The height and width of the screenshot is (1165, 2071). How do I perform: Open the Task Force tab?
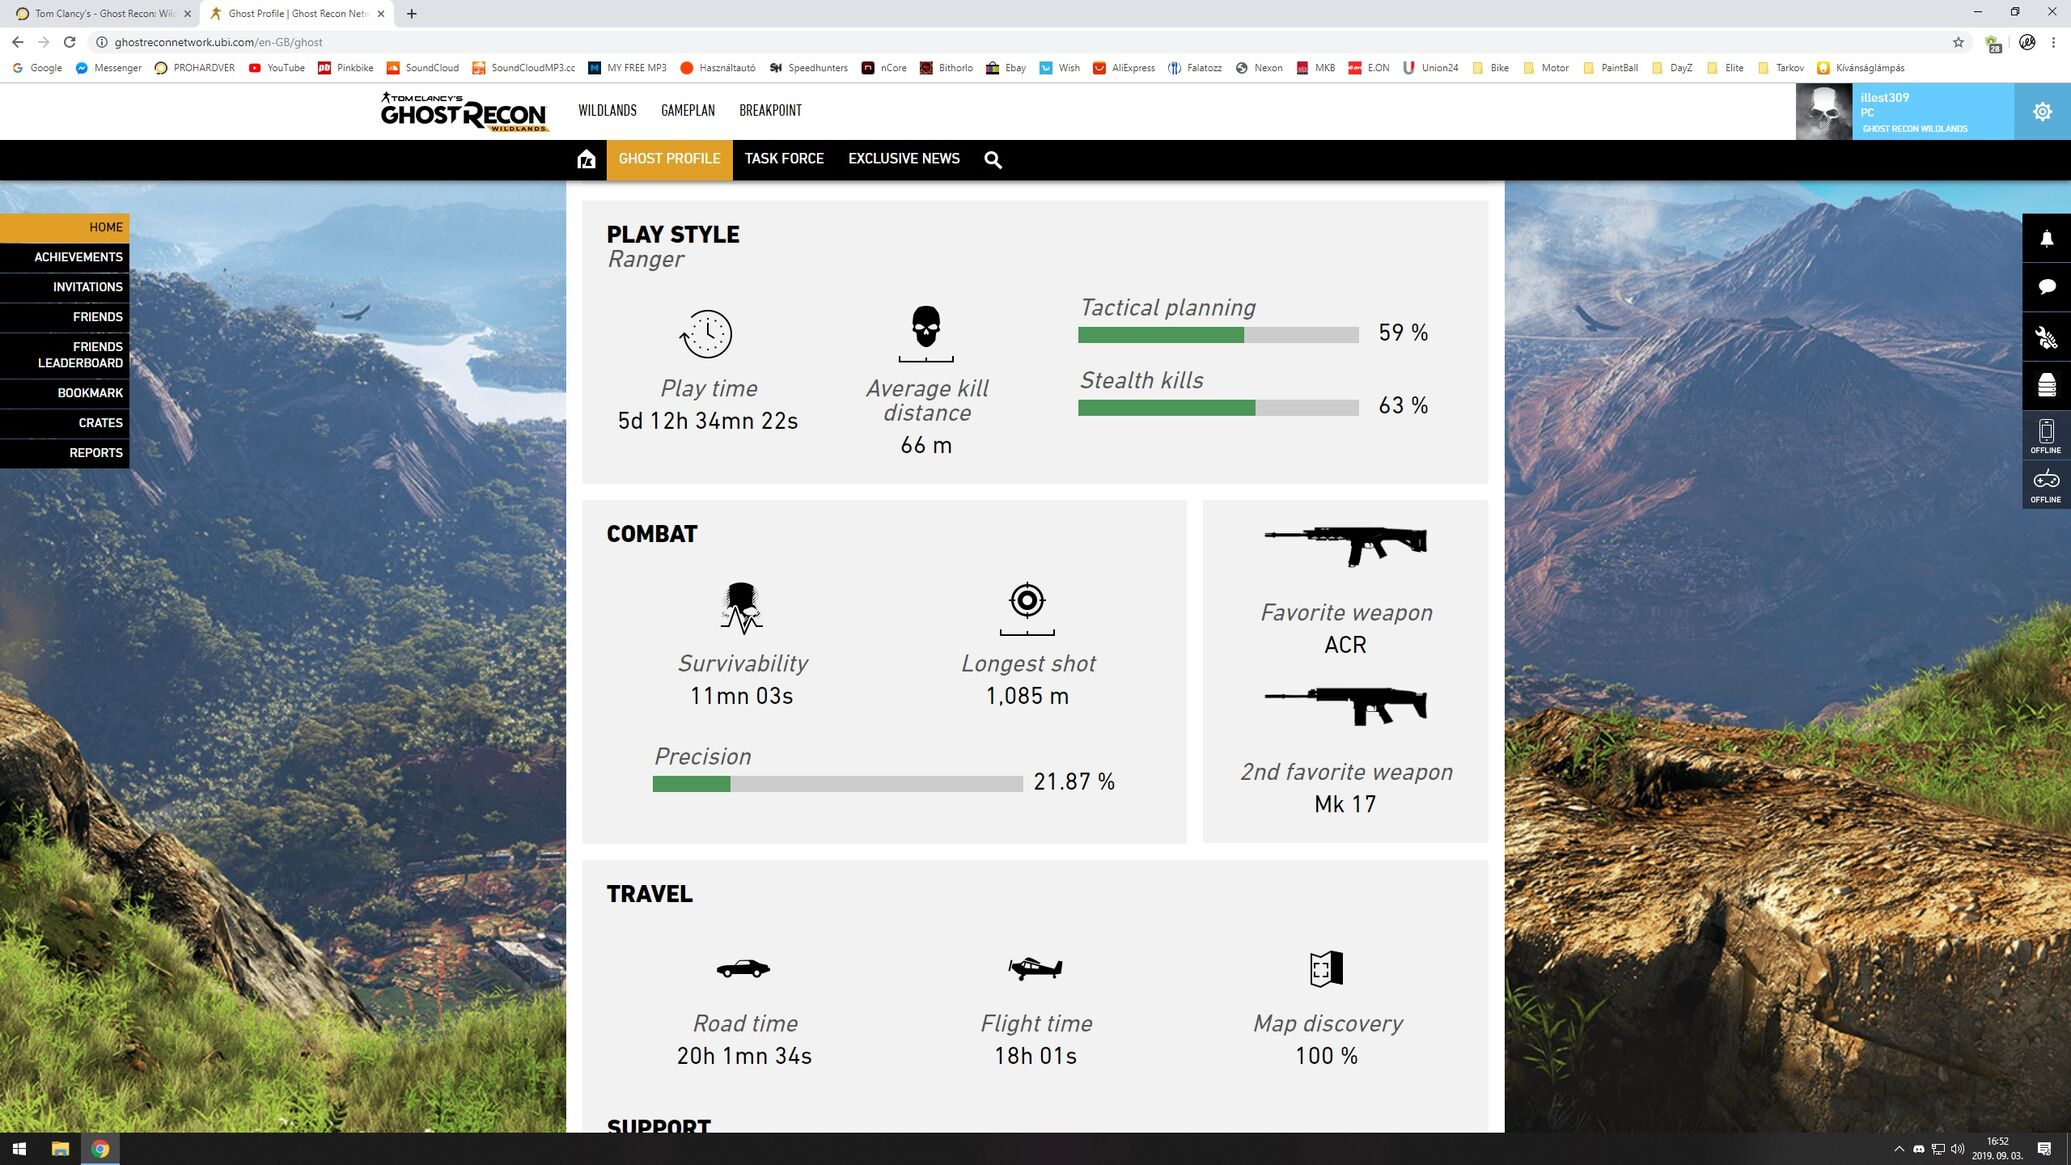click(784, 159)
